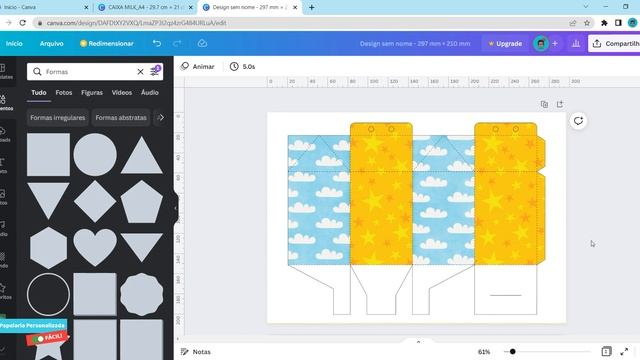Collapse the side panel handle

point(176,208)
